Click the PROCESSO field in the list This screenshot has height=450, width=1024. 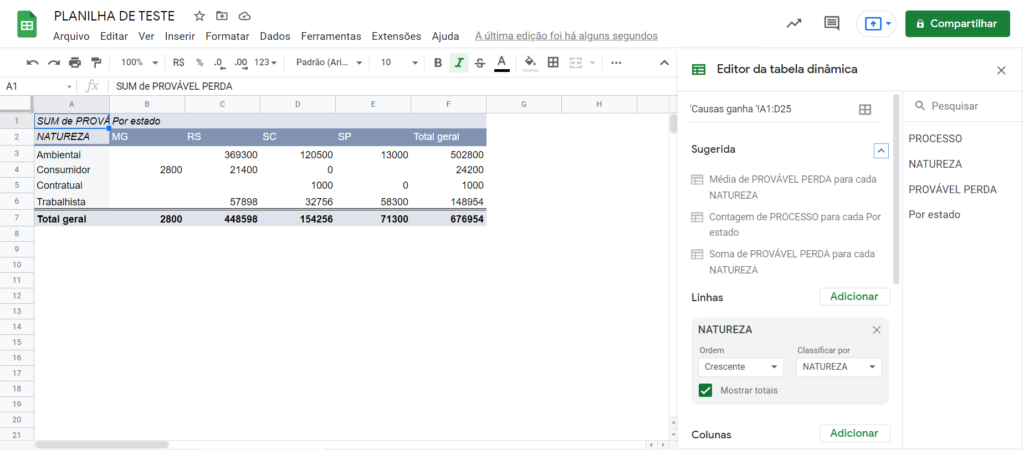pos(935,138)
